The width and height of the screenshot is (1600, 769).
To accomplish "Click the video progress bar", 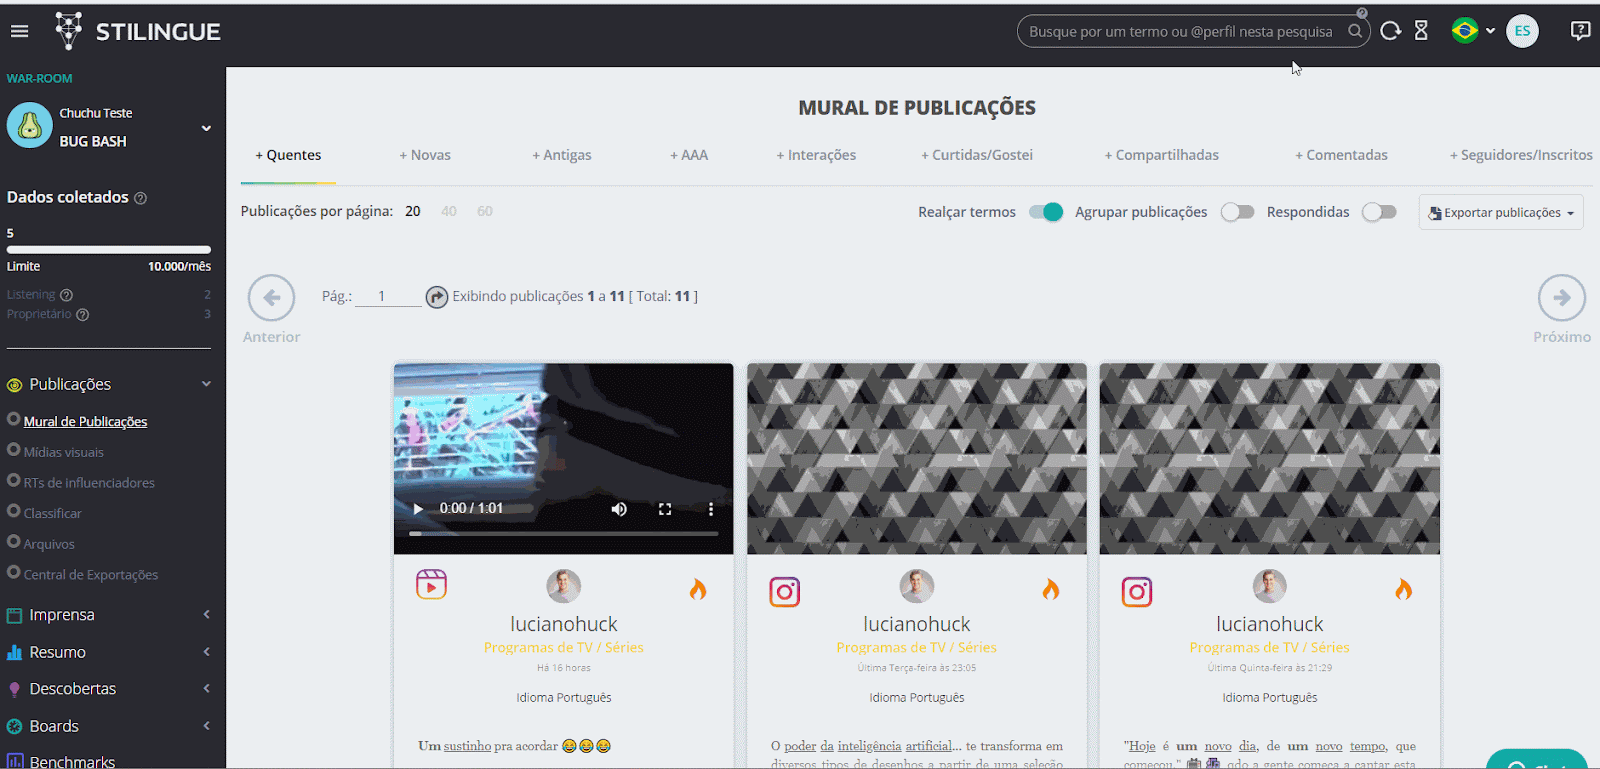I will (563, 534).
